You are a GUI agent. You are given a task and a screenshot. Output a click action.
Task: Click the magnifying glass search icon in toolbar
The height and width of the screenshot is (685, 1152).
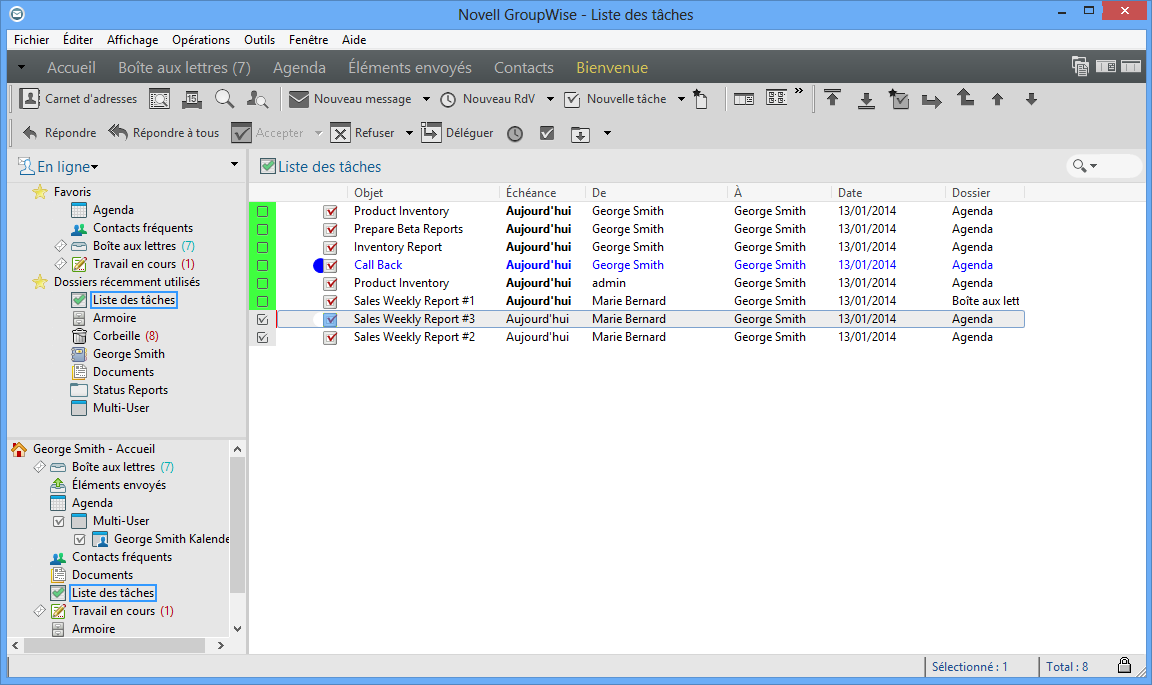click(224, 98)
